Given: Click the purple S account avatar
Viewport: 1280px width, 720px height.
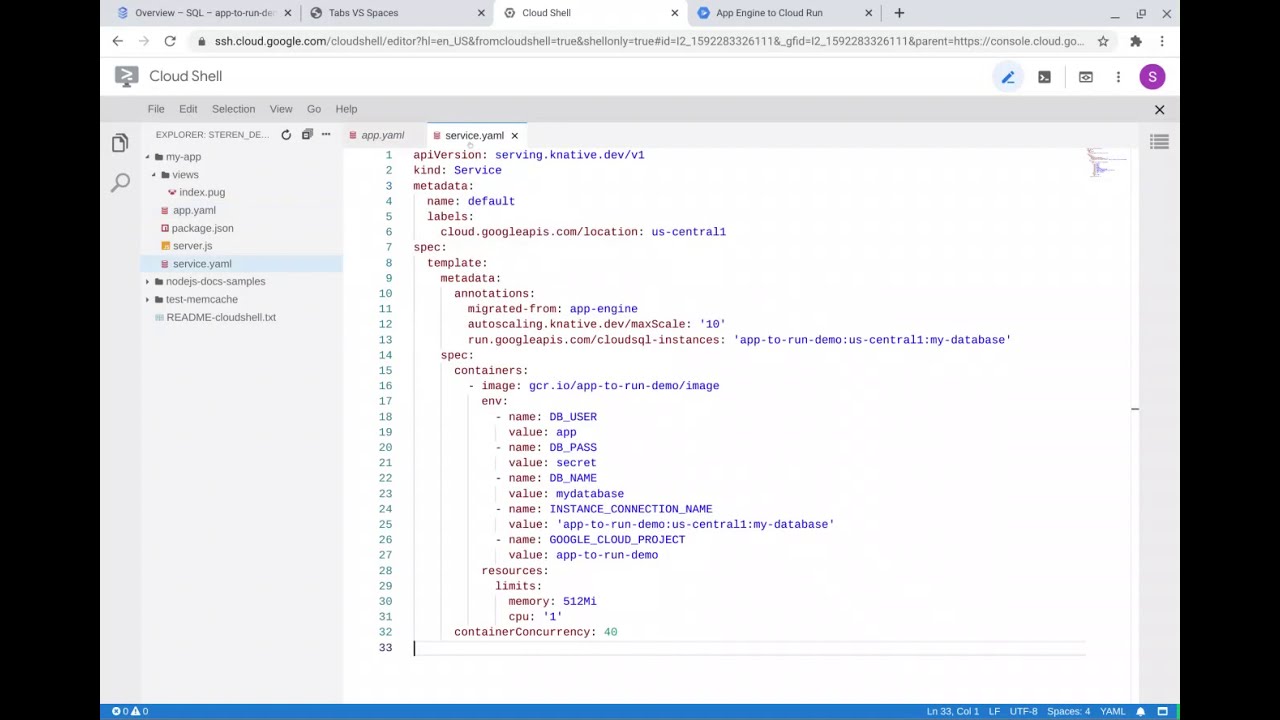Looking at the screenshot, I should [x=1152, y=77].
